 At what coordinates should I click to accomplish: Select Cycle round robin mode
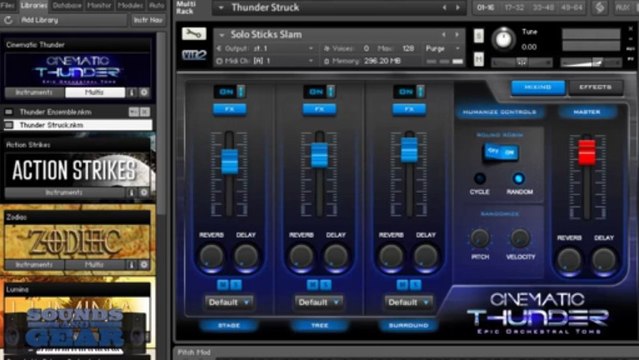click(x=480, y=179)
